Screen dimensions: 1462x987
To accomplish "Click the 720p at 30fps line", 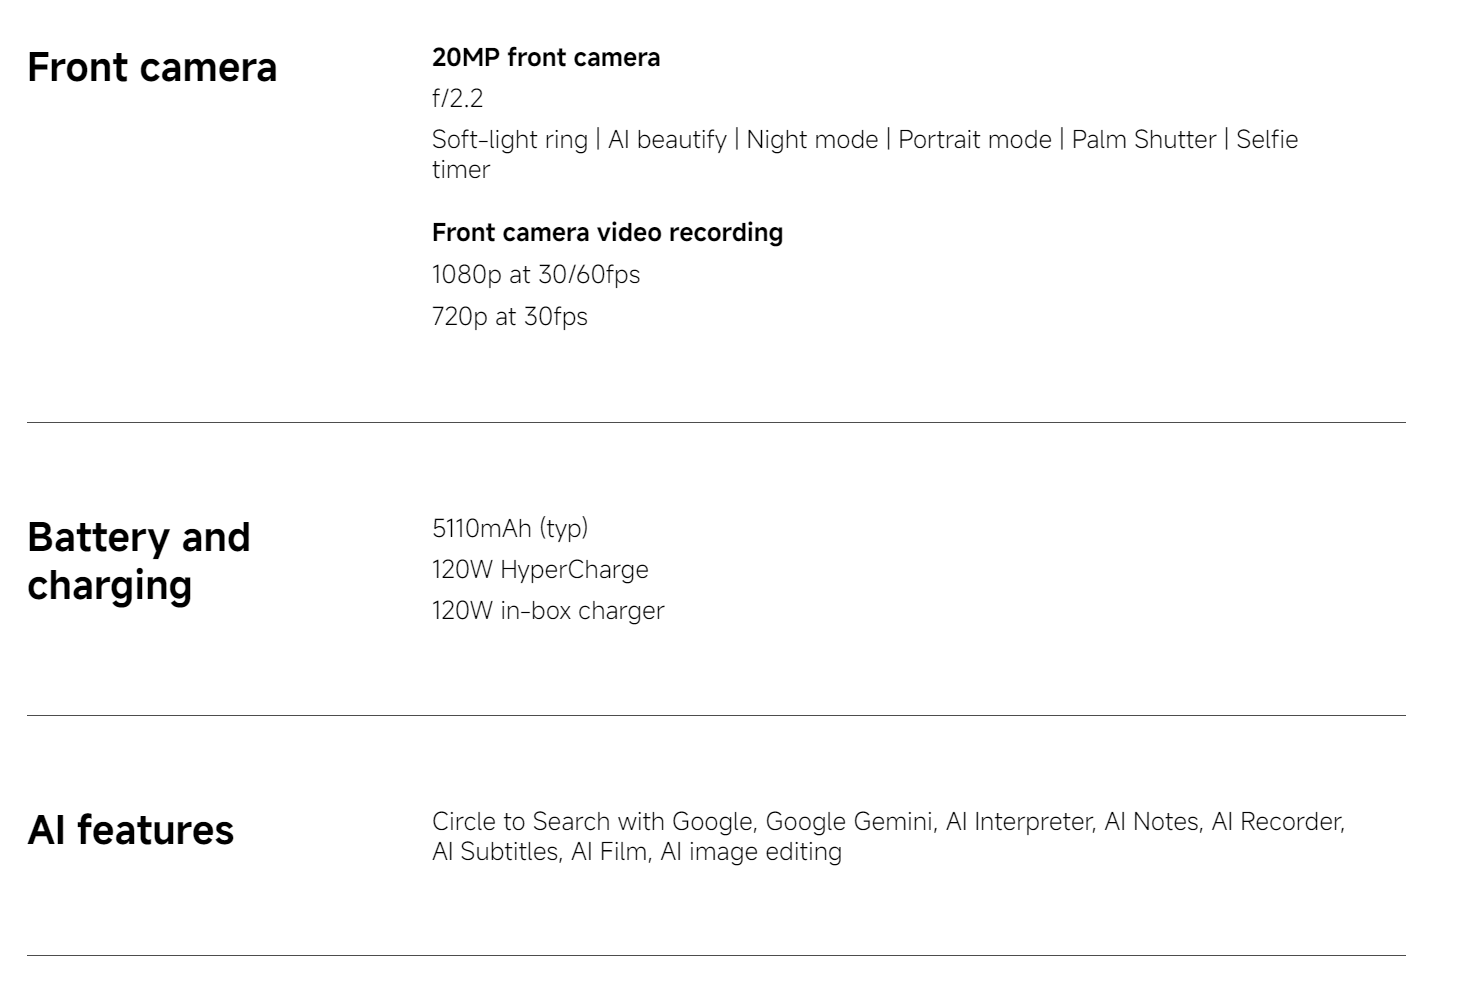I will click(509, 316).
